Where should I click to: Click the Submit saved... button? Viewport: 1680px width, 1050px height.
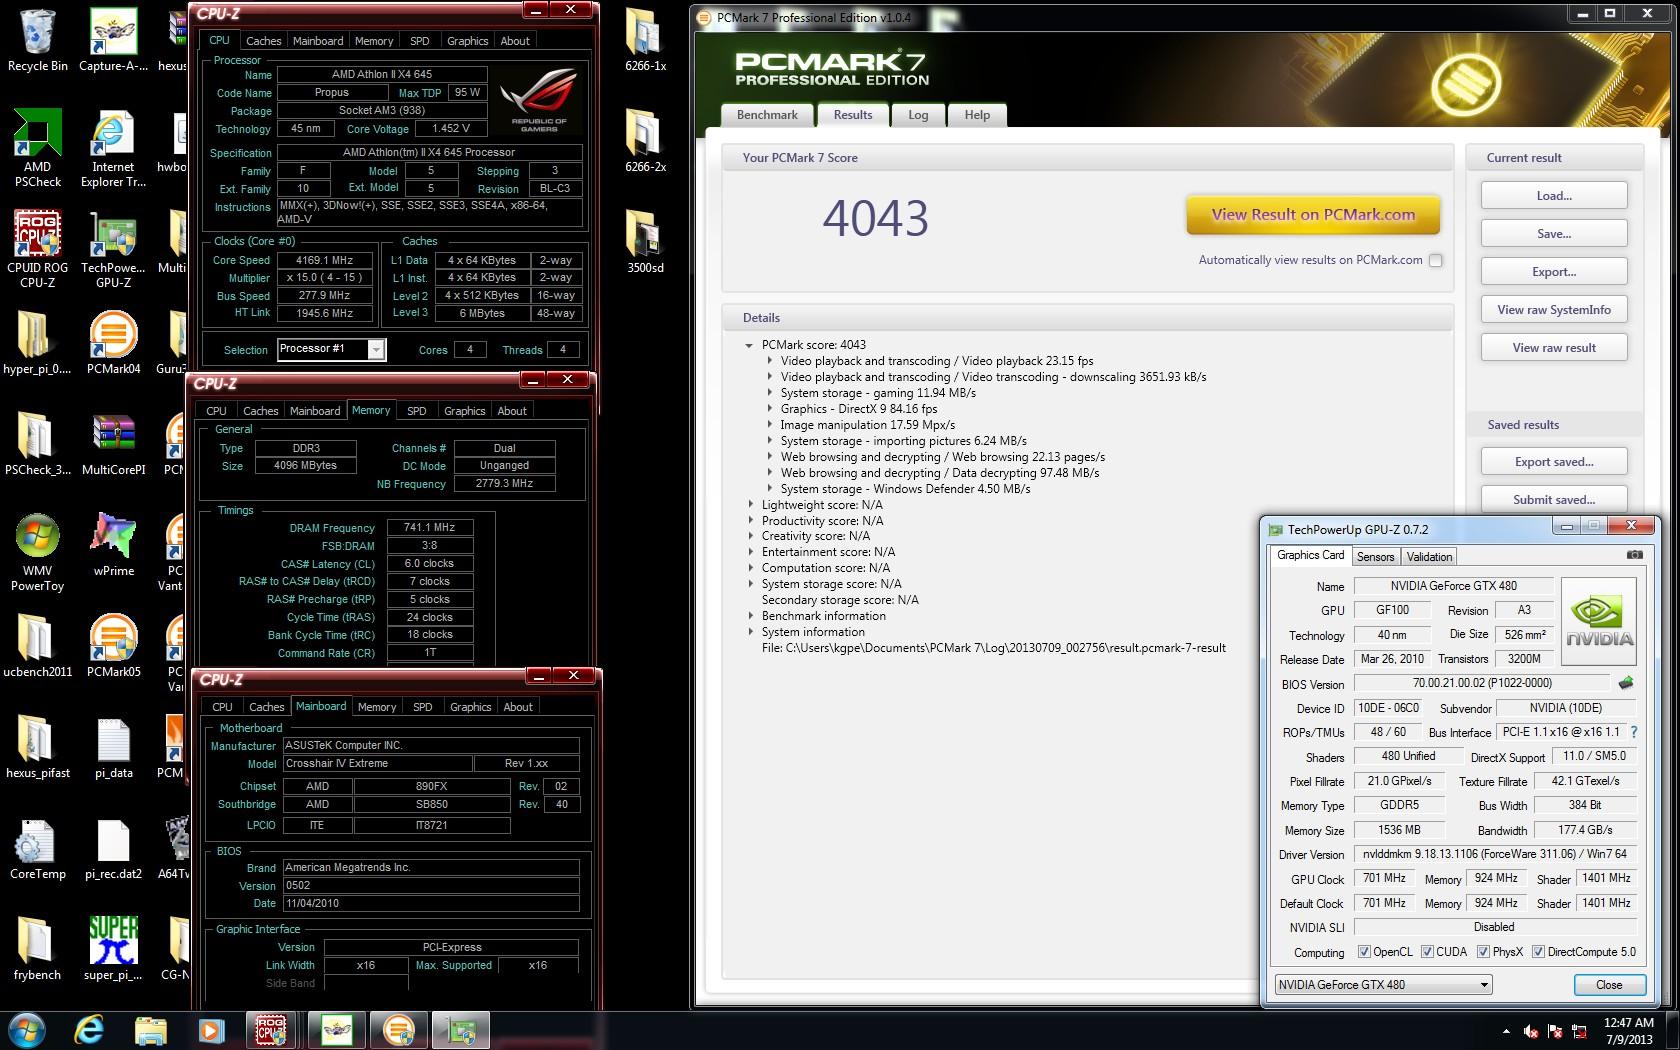pos(1554,500)
